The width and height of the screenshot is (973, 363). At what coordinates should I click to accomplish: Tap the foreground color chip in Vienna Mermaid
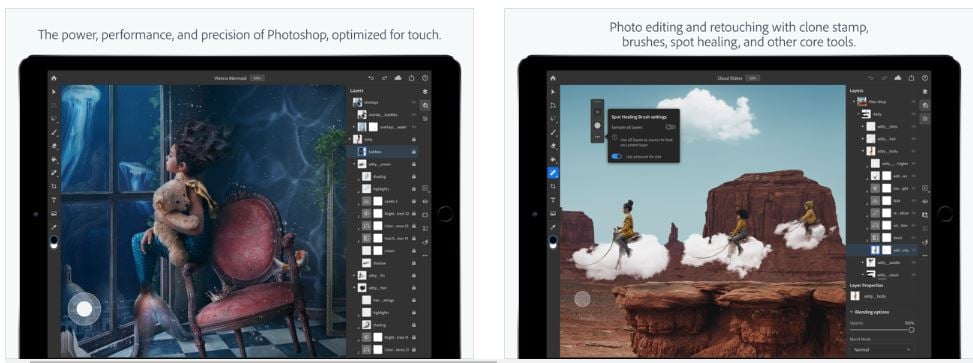click(x=53, y=239)
